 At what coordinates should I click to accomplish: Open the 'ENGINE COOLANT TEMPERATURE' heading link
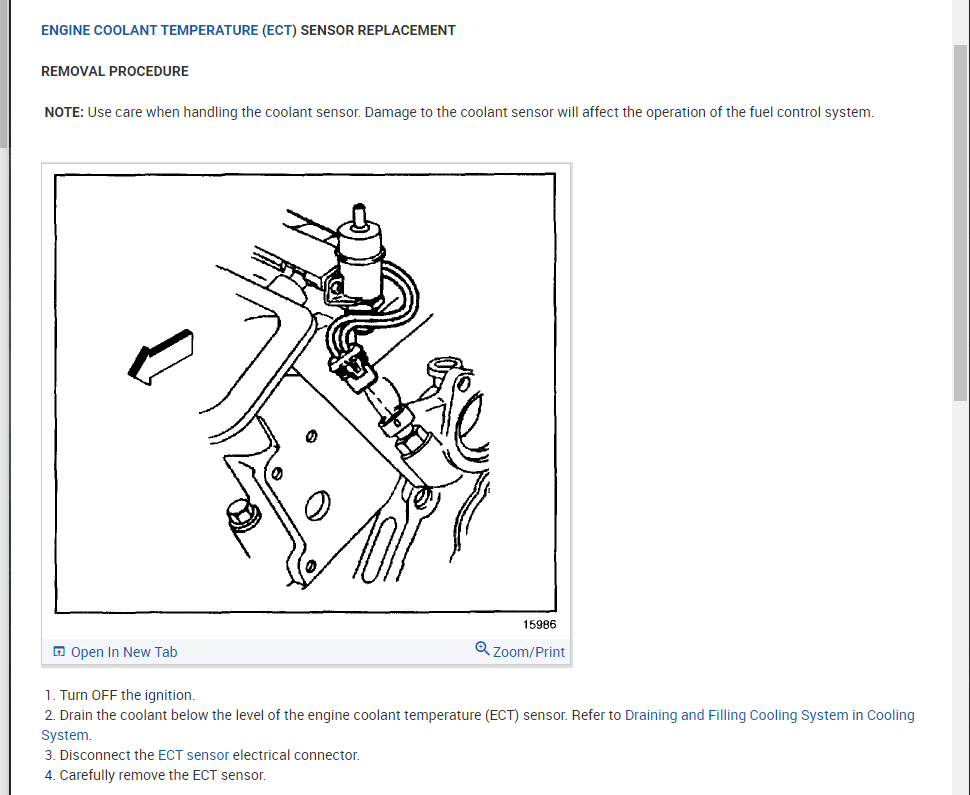pos(149,30)
